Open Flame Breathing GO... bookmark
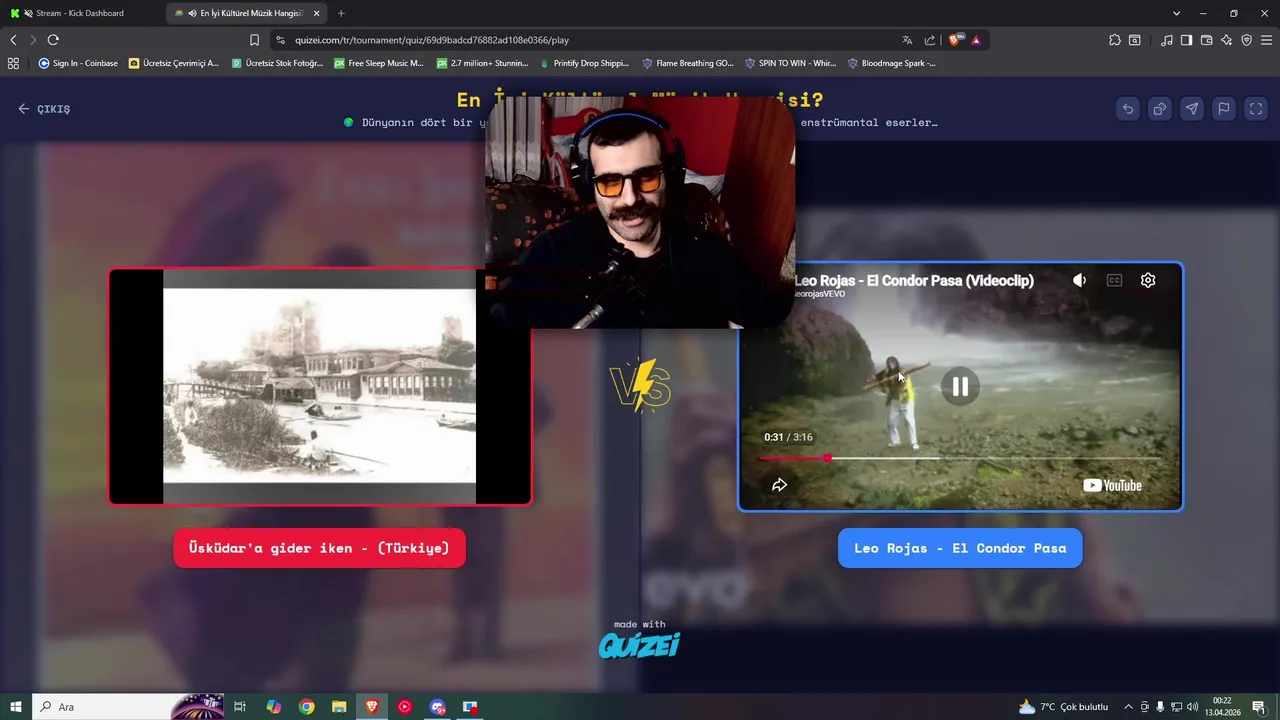1280x720 pixels. [688, 63]
